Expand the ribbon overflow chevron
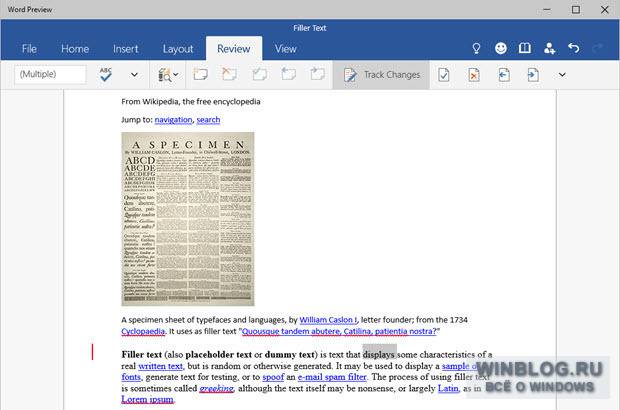This screenshot has height=410, width=620. (562, 75)
